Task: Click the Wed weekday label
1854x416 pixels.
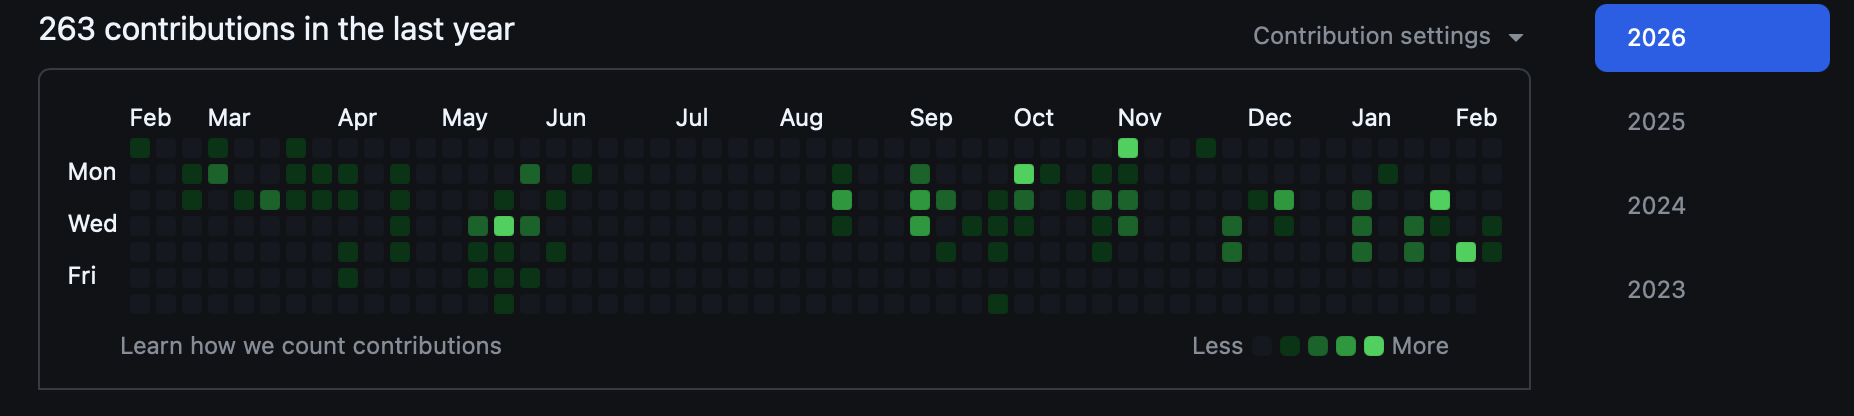Action: point(92,224)
